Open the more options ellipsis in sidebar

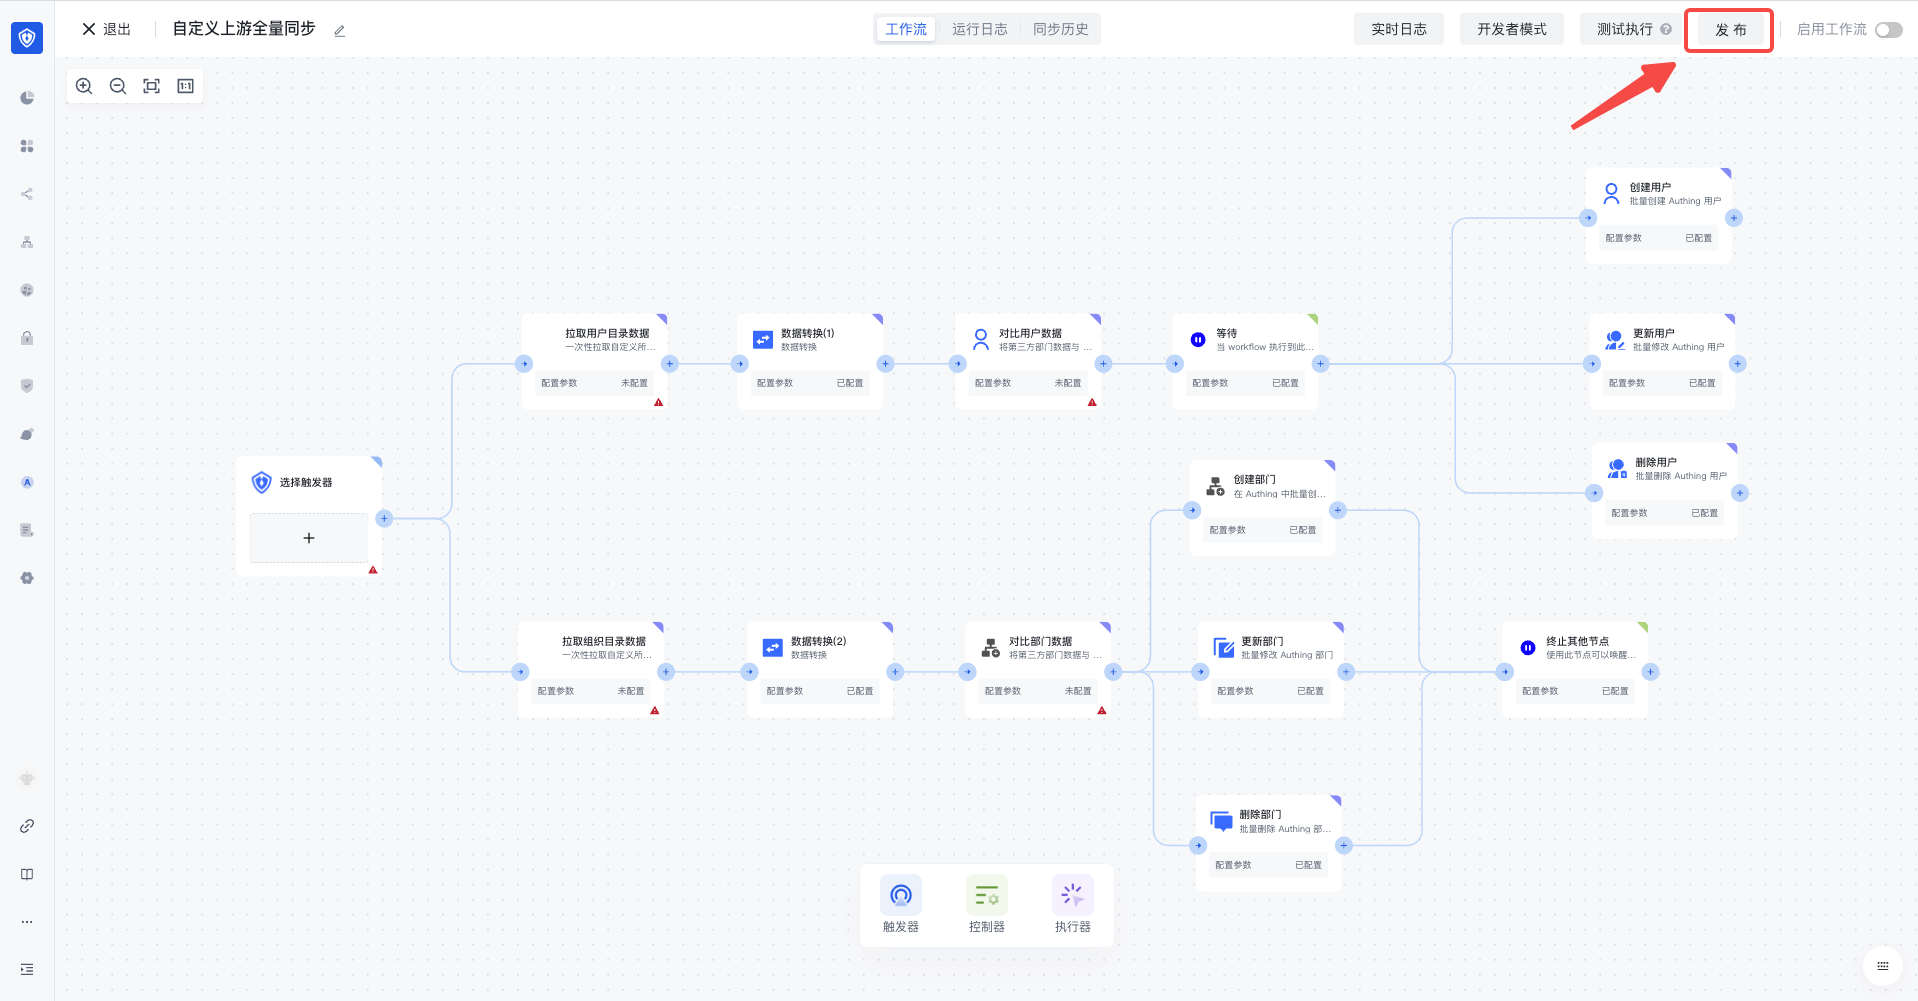[27, 922]
